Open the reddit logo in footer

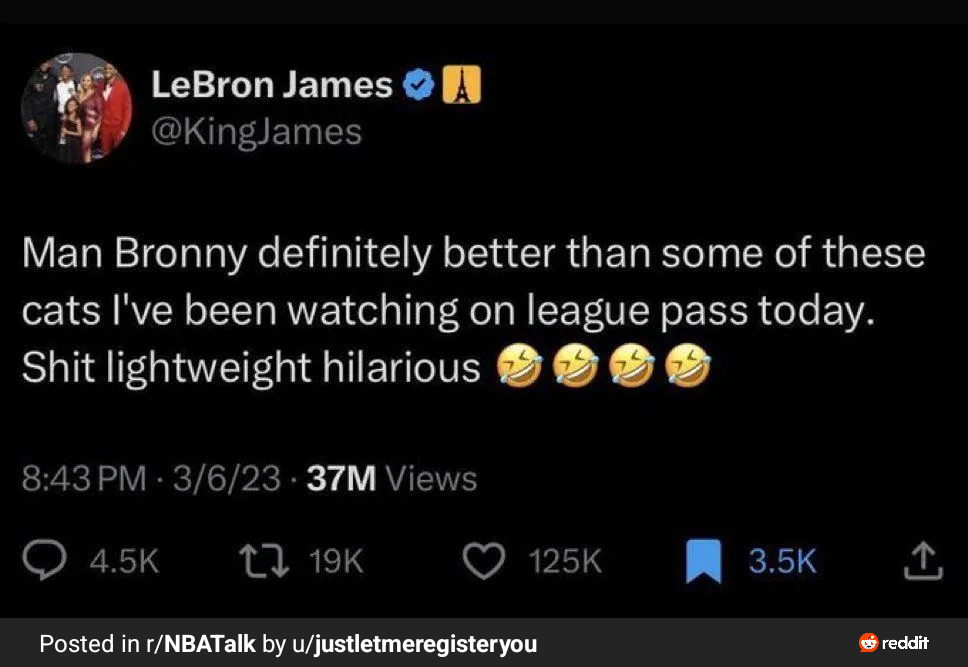pyautogui.click(x=893, y=643)
